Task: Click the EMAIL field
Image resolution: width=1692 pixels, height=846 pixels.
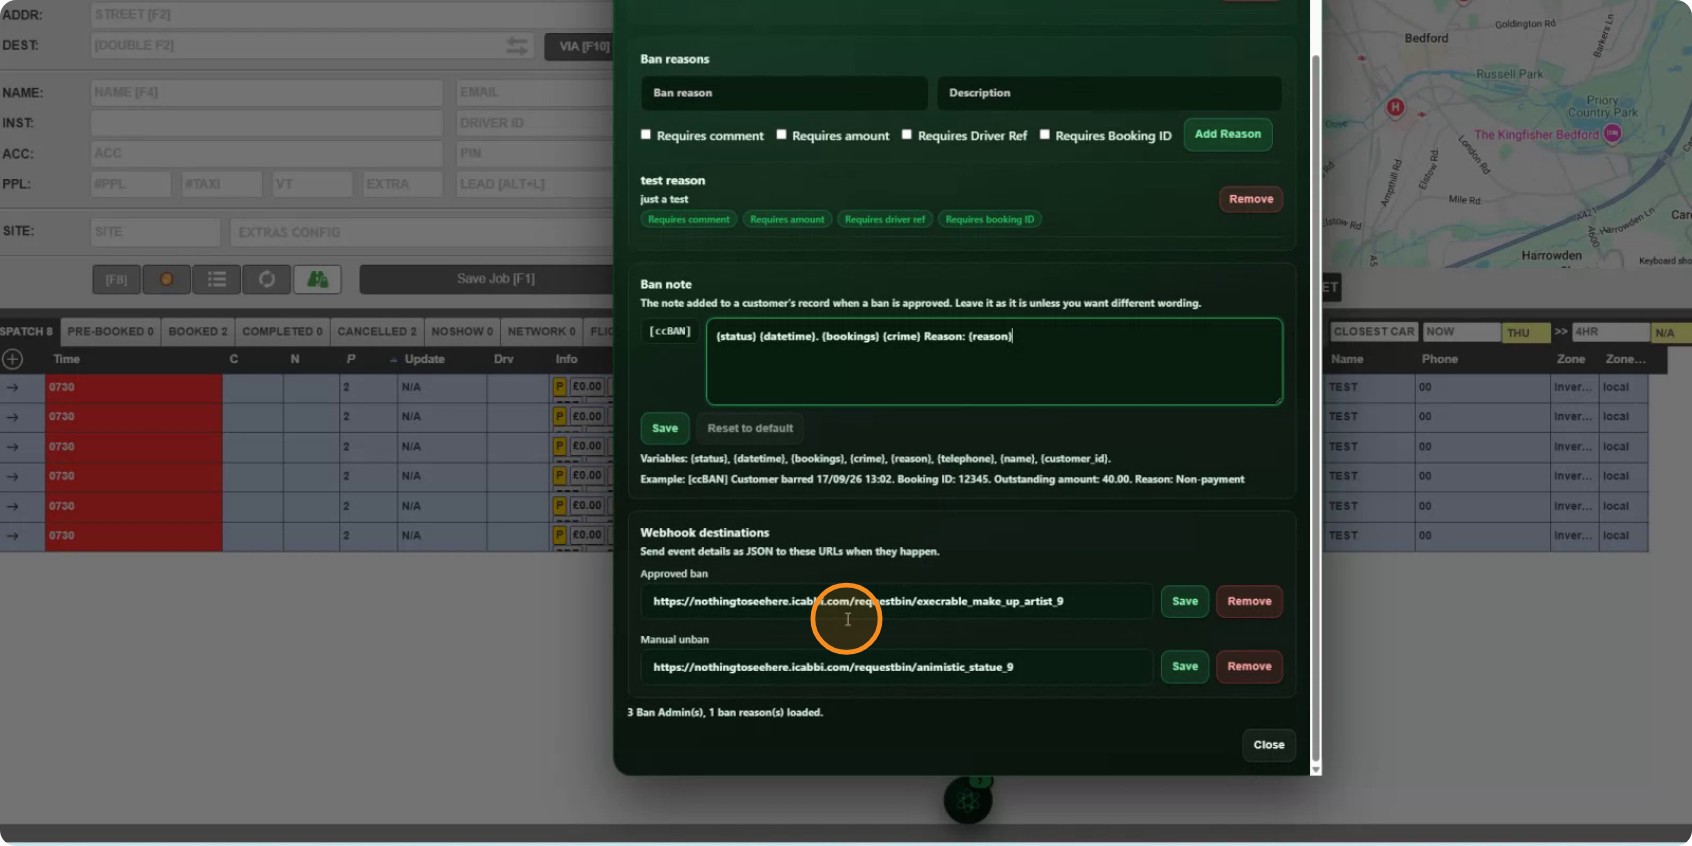Action: pyautogui.click(x=535, y=93)
